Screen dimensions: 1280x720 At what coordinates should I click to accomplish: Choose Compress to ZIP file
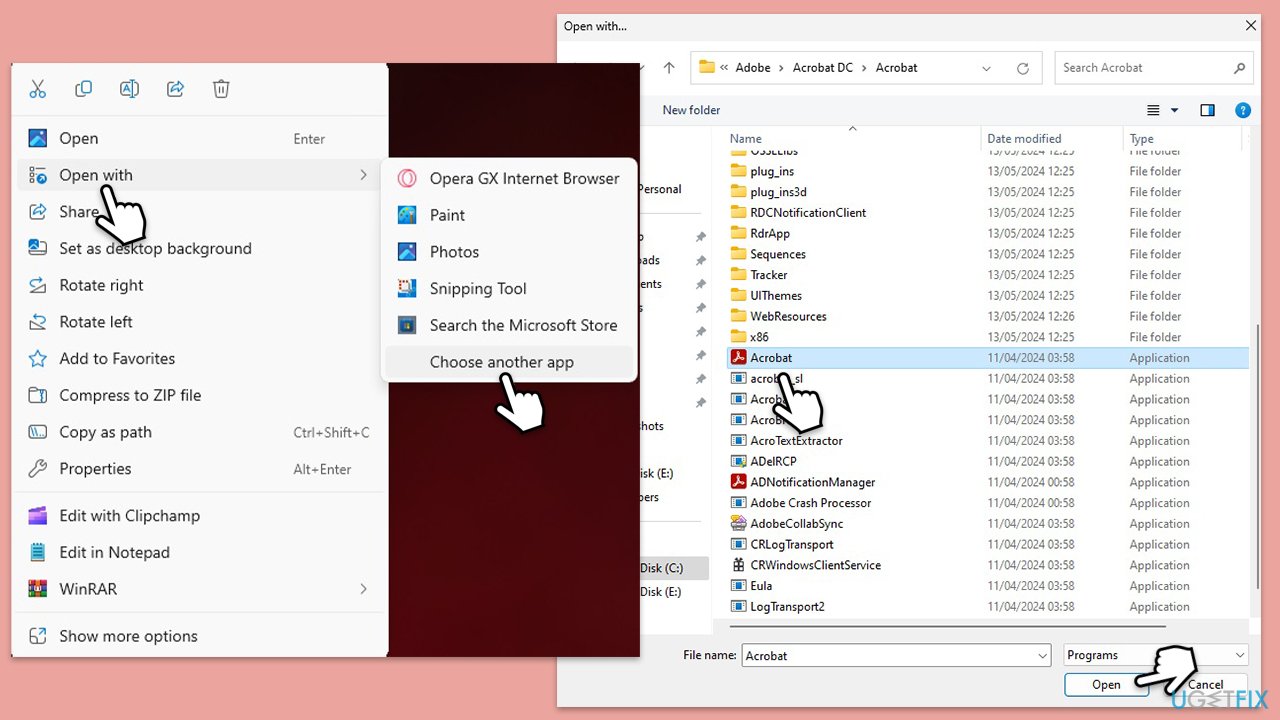[199, 395]
